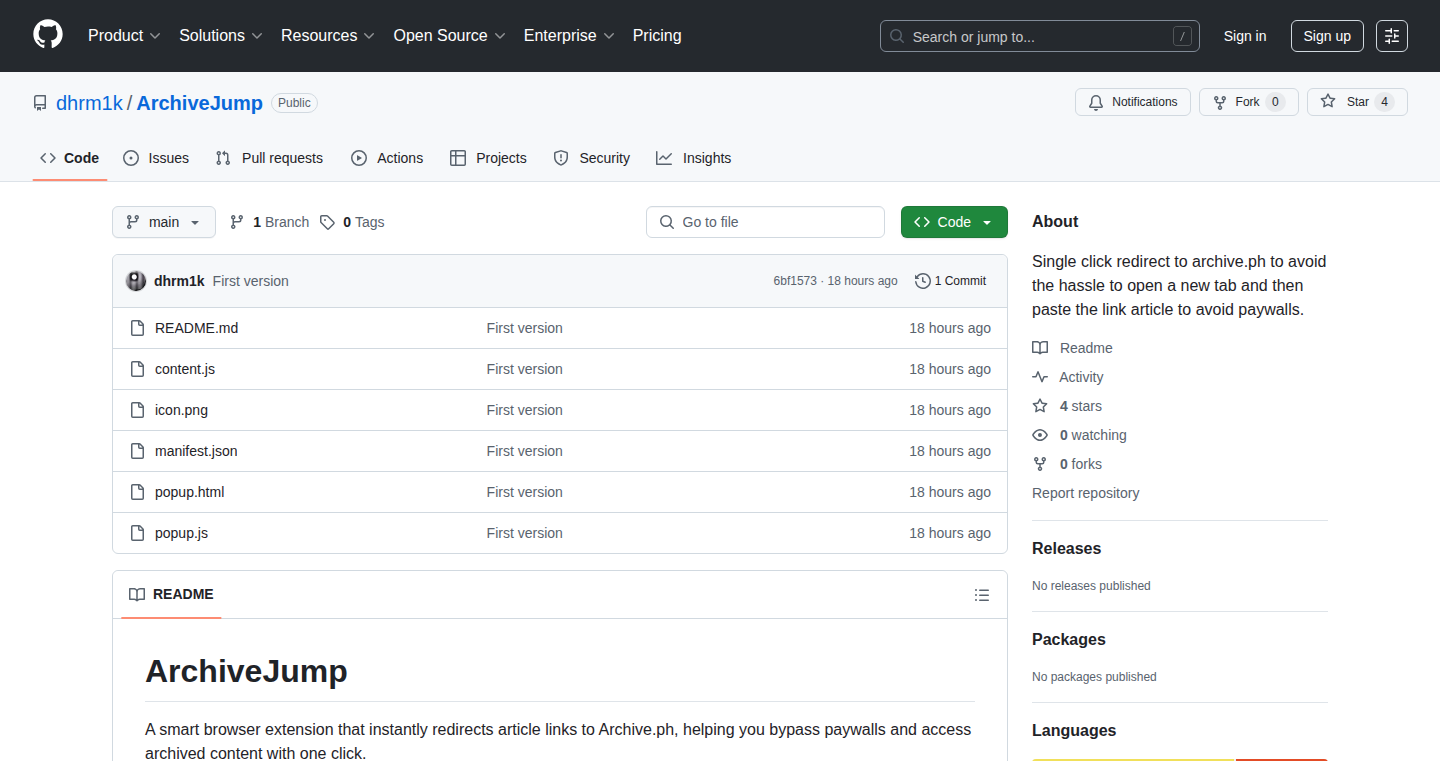Switch to the Code tab
The width and height of the screenshot is (1440, 761).
click(x=70, y=158)
